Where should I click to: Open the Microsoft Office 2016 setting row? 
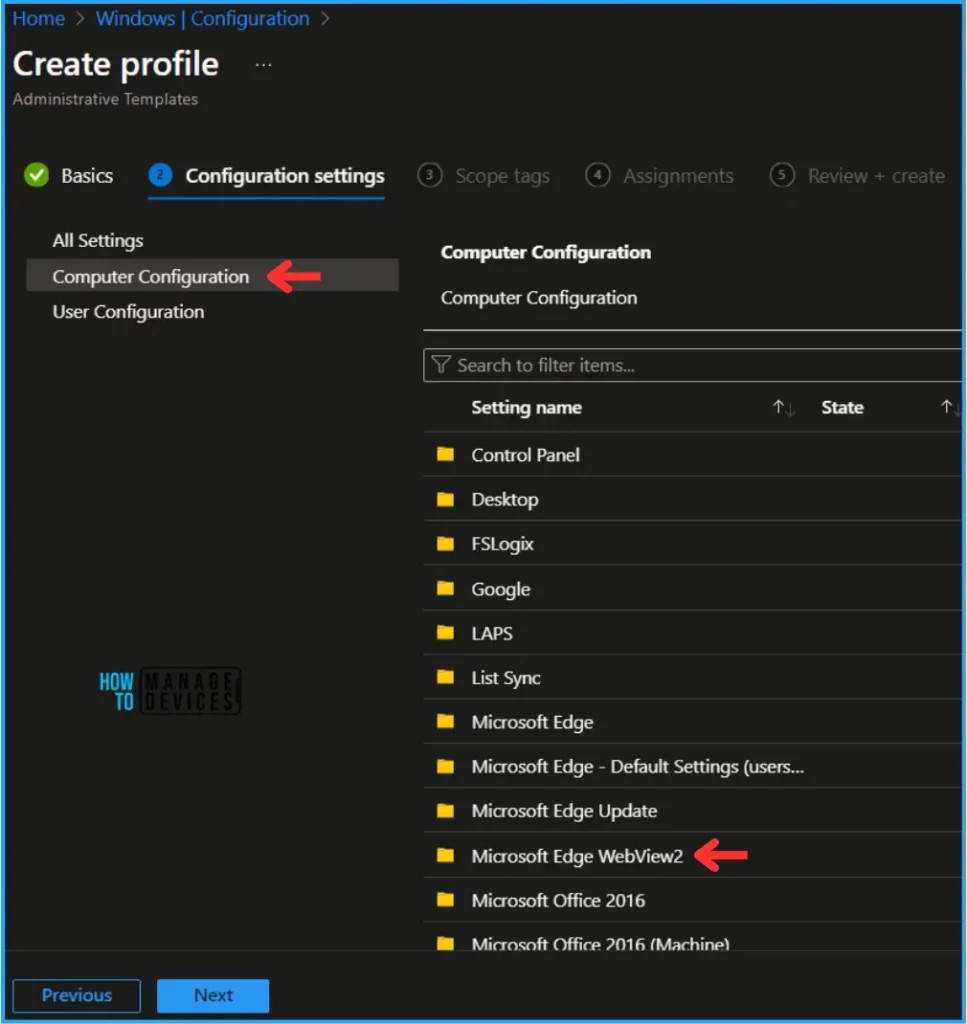click(x=692, y=900)
